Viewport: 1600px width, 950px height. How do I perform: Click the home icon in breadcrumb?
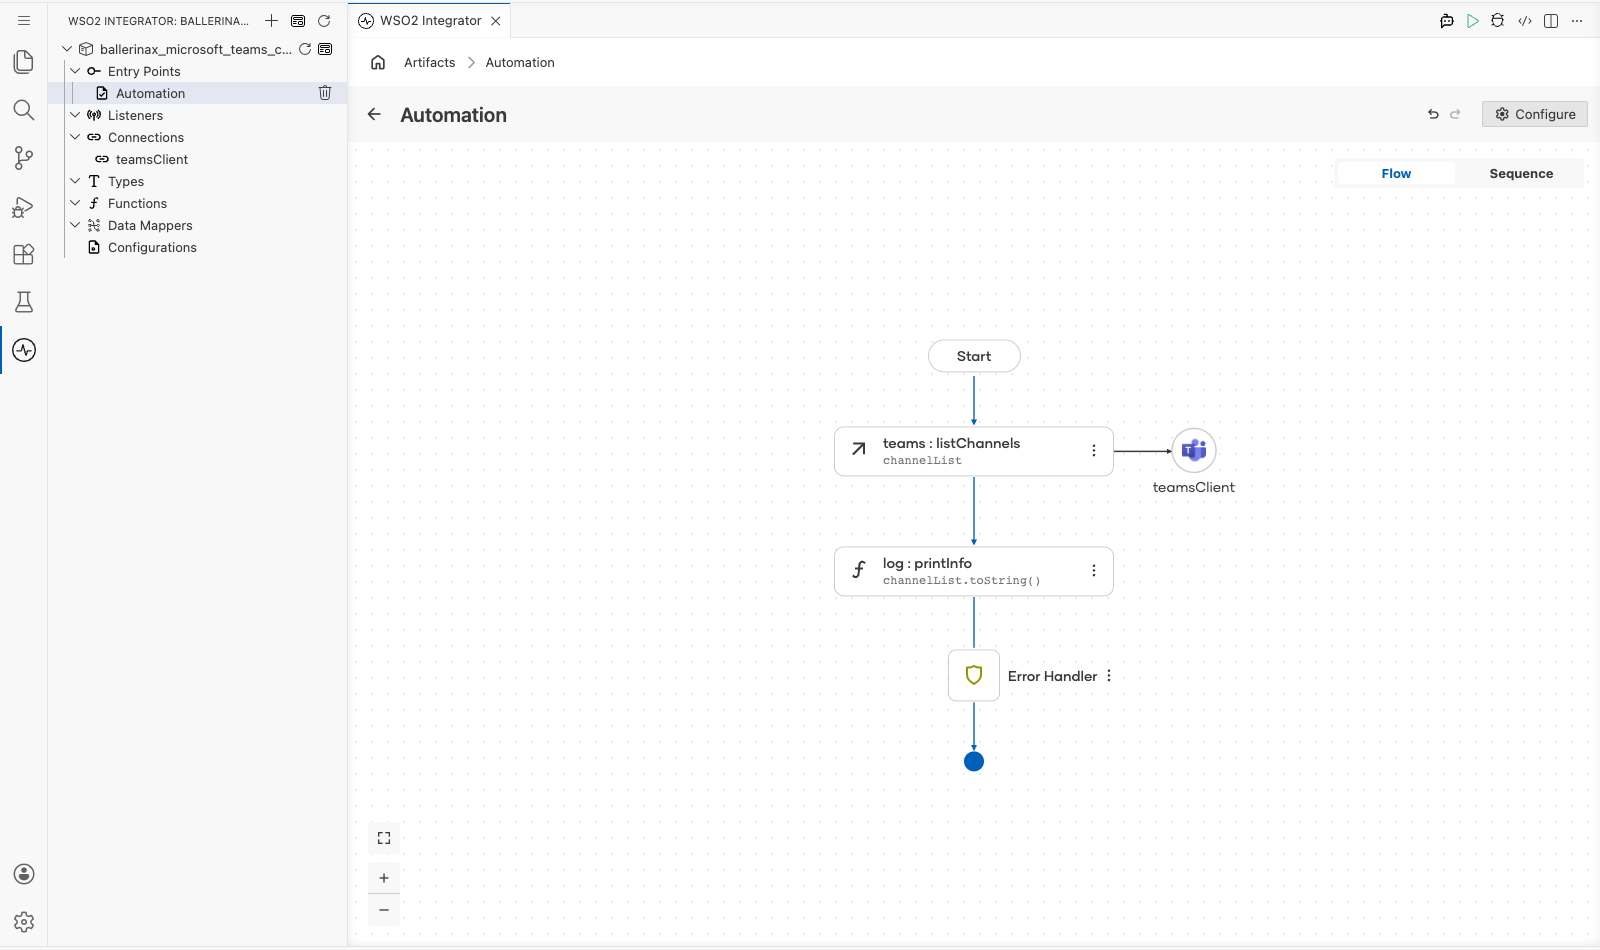tap(378, 62)
